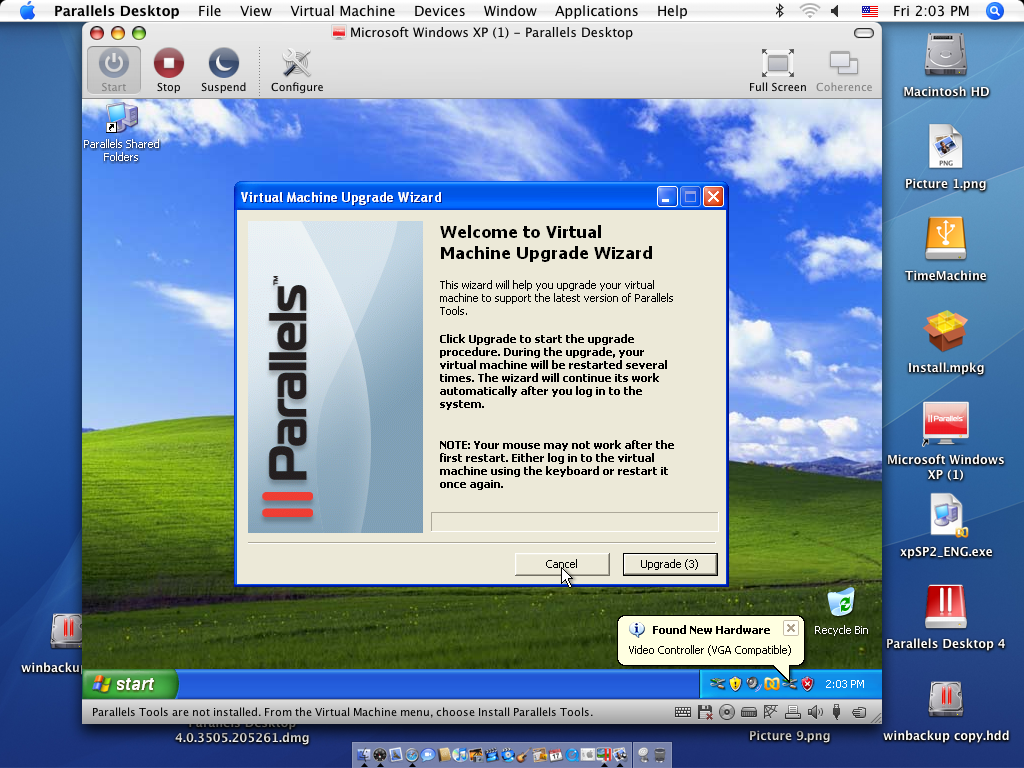The image size is (1024, 768).
Task: Click the shared folders hand icon in status bar
Action: click(x=859, y=712)
